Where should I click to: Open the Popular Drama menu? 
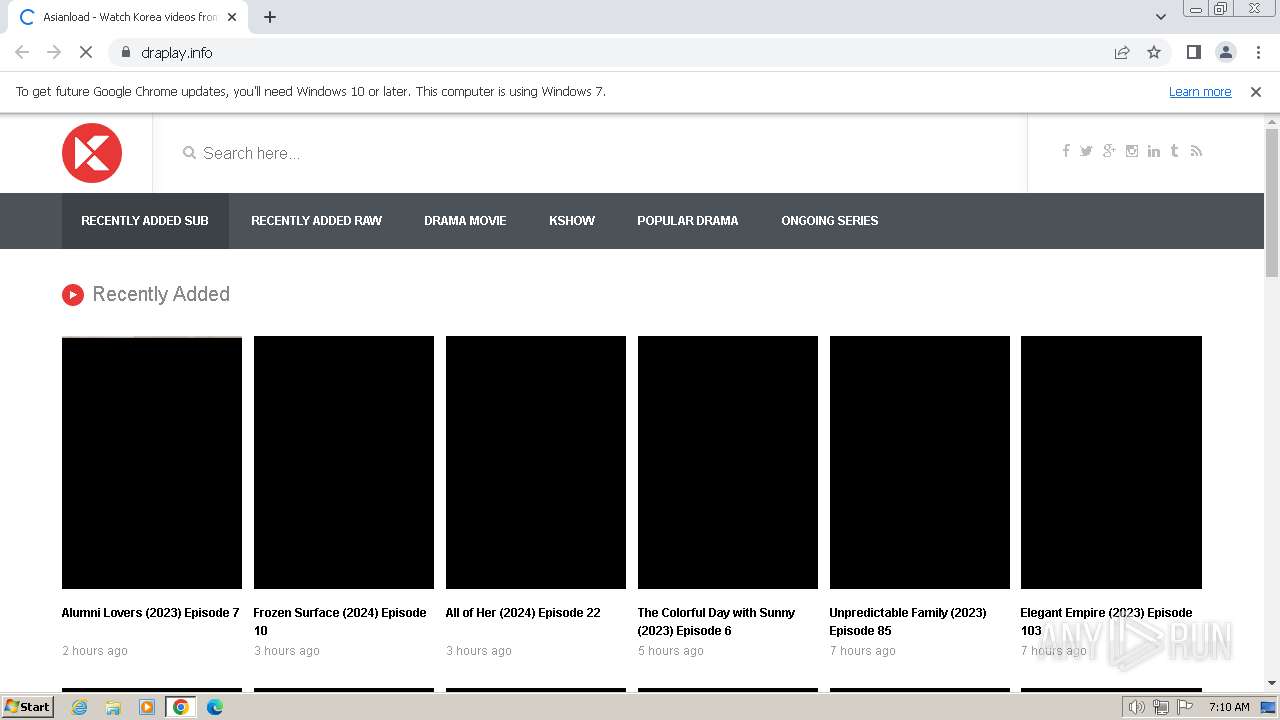688,221
